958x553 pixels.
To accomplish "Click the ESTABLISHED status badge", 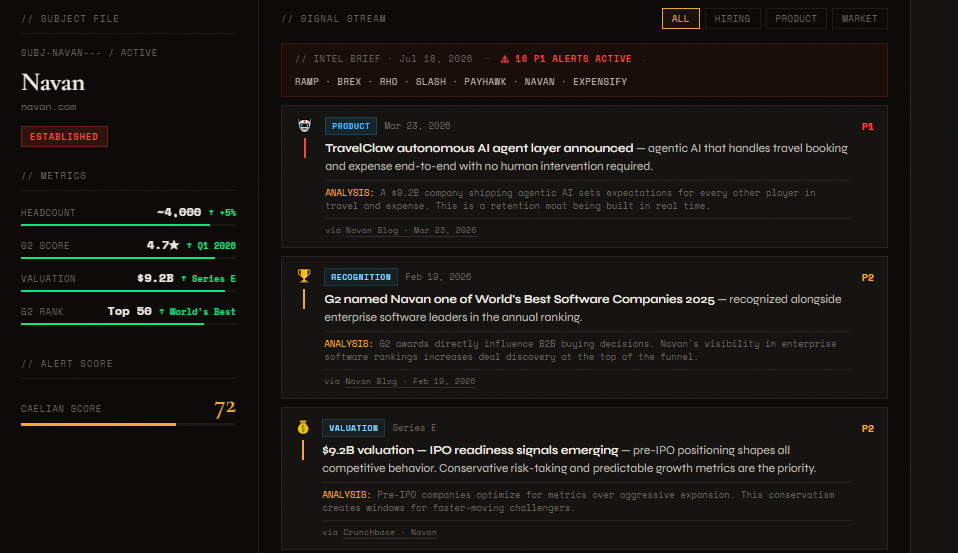I will tap(64, 136).
